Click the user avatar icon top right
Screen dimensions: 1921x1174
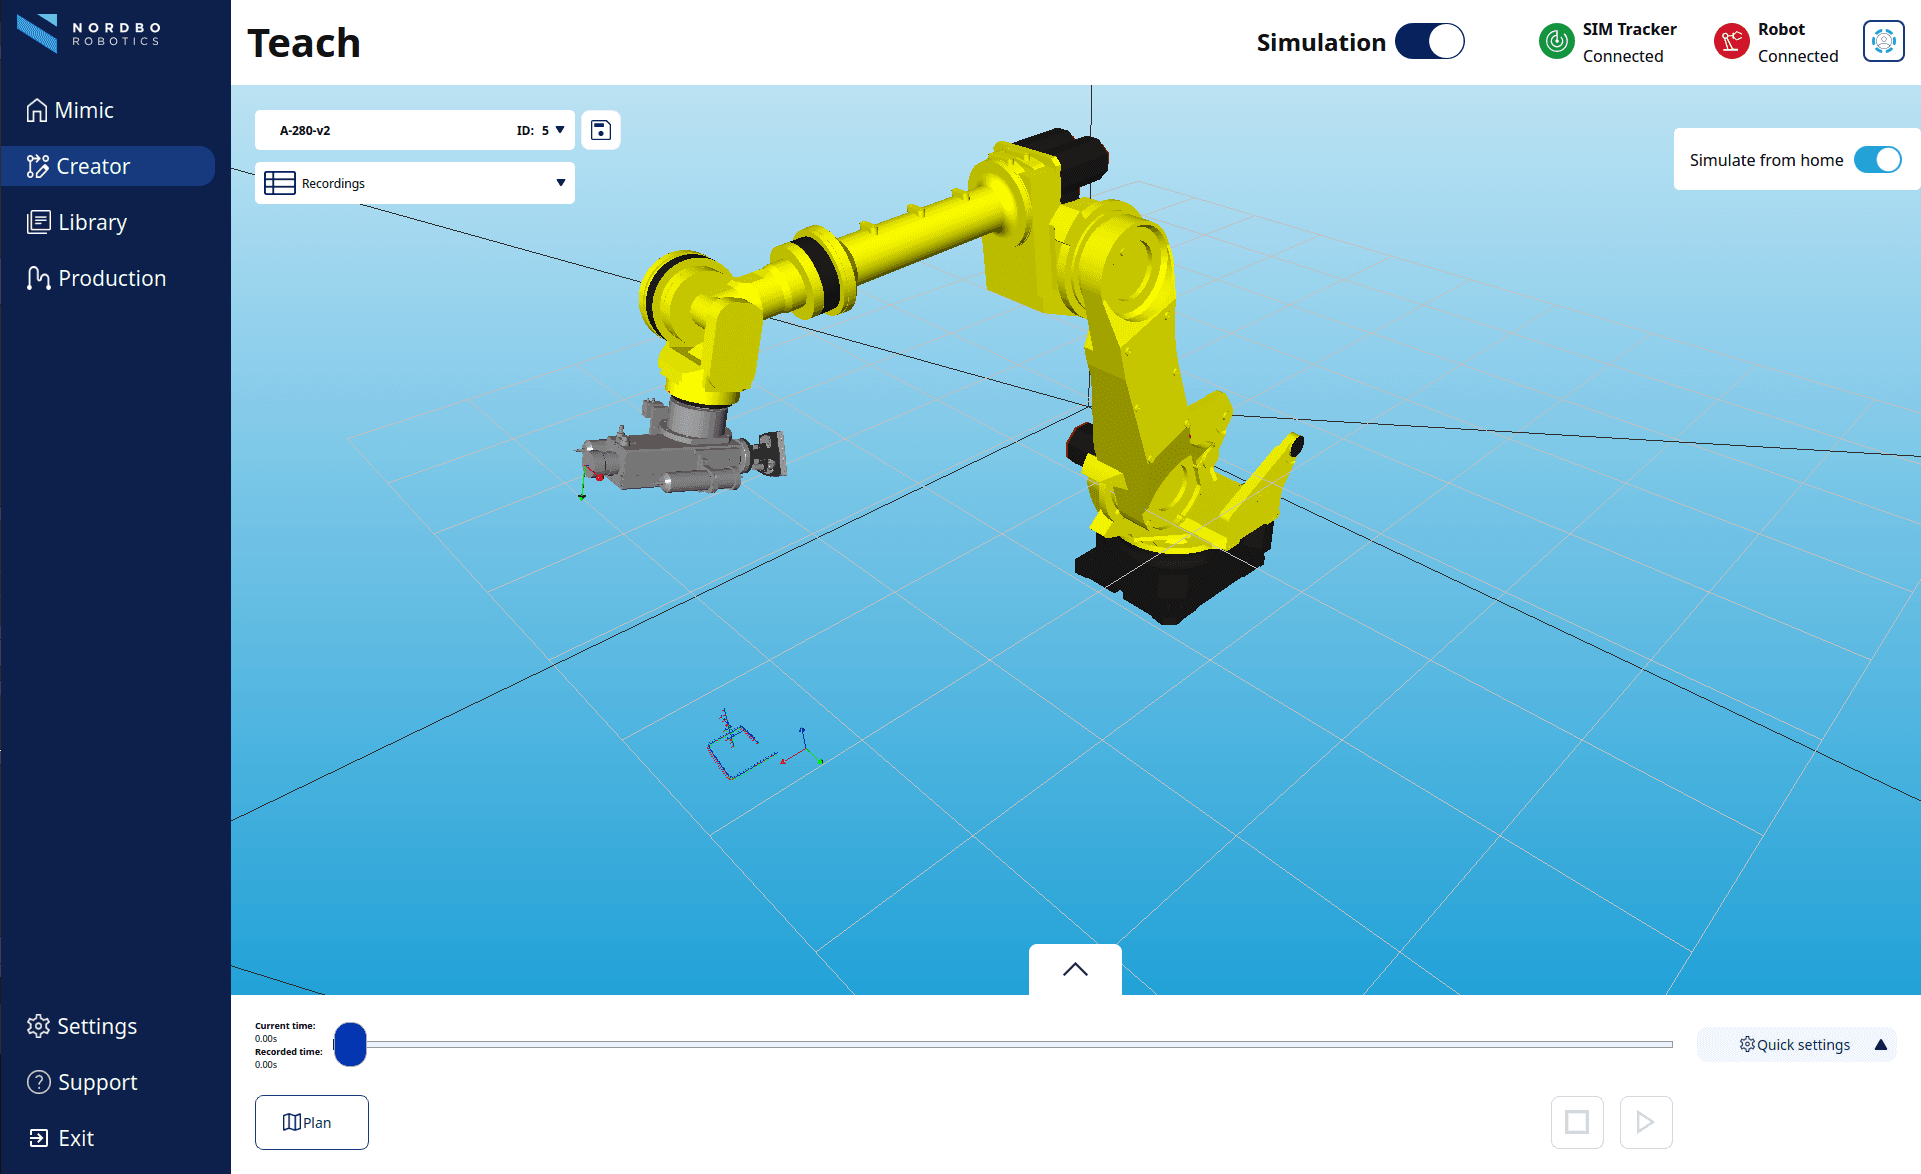pyautogui.click(x=1883, y=41)
